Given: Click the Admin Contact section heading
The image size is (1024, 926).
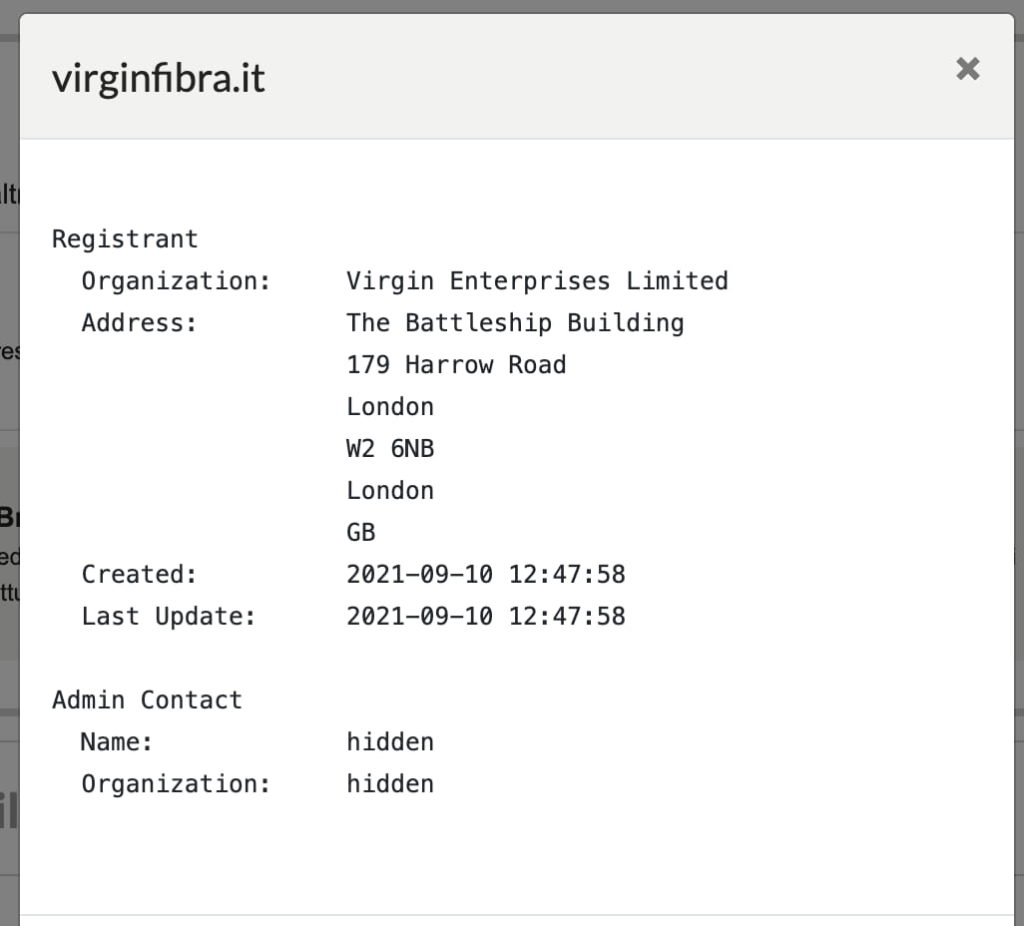Looking at the screenshot, I should pyautogui.click(x=147, y=700).
